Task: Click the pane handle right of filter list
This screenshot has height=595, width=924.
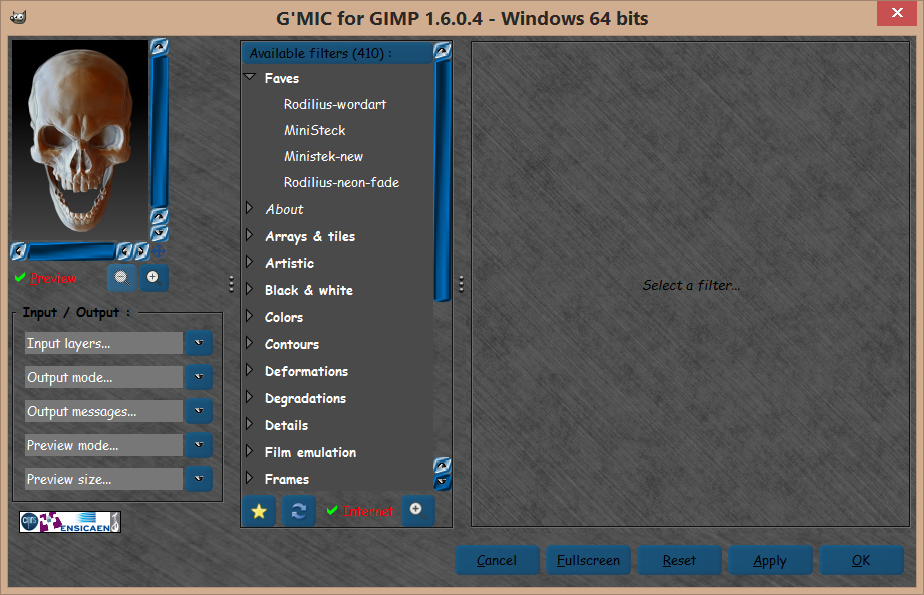Action: pos(461,285)
